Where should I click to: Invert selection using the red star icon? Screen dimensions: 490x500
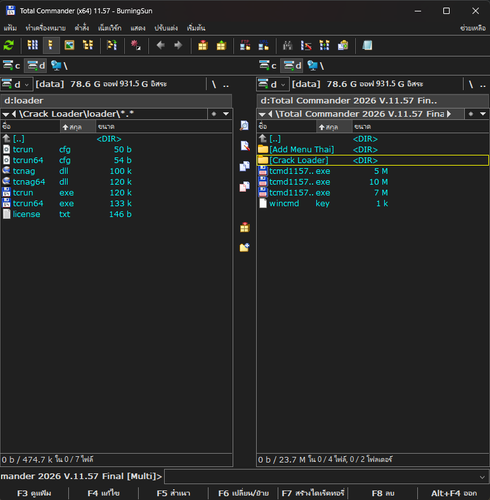click(136, 45)
